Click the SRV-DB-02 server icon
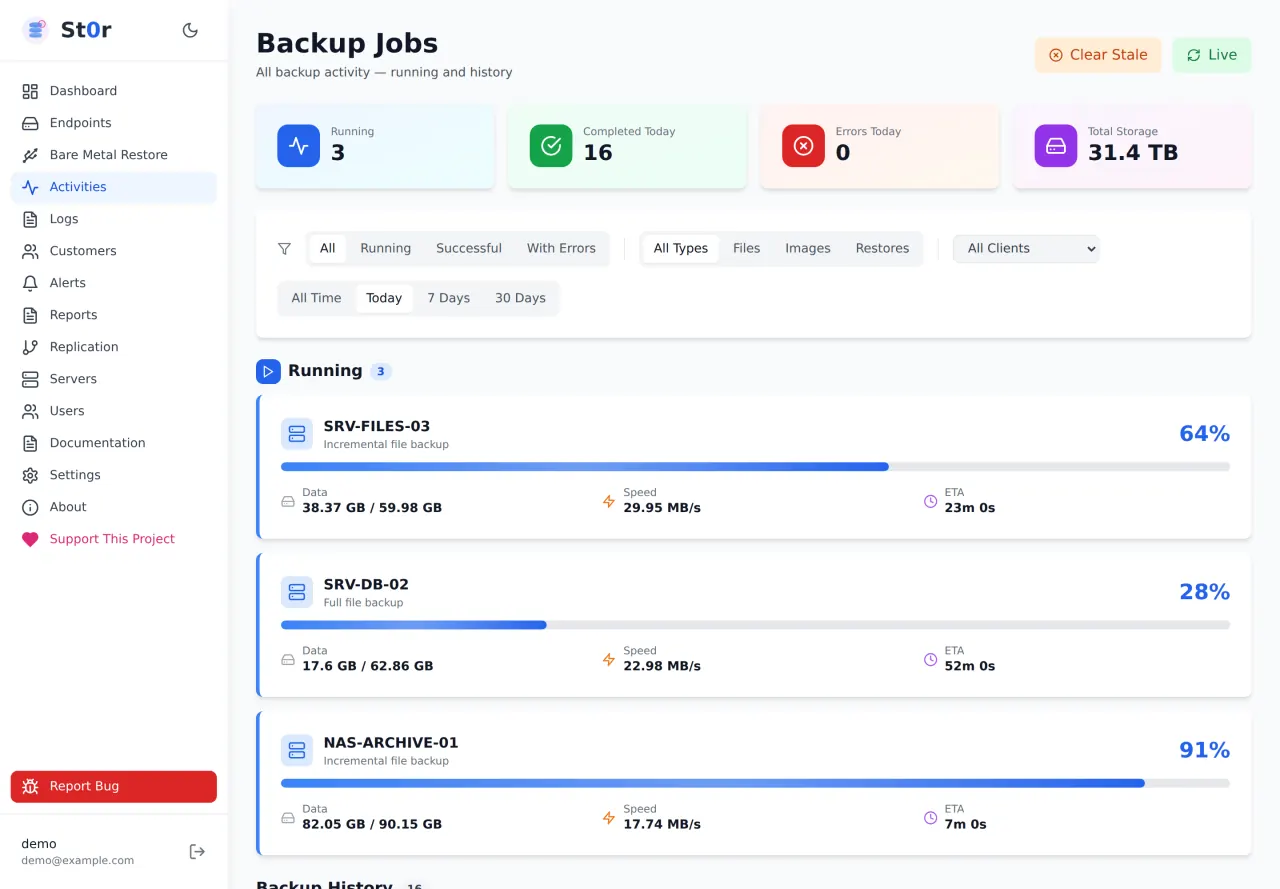Viewport: 1280px width, 889px height. click(297, 592)
